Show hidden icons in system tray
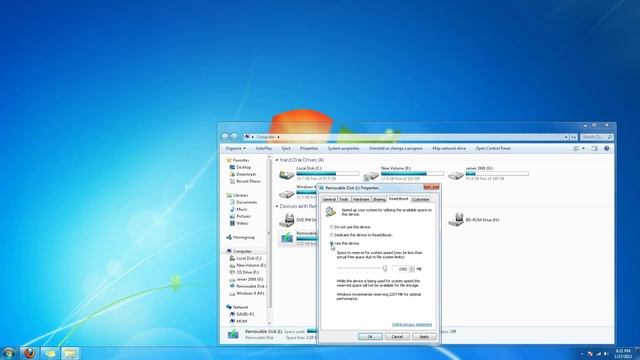Screen dimensions: 640x360 (x=582, y=353)
